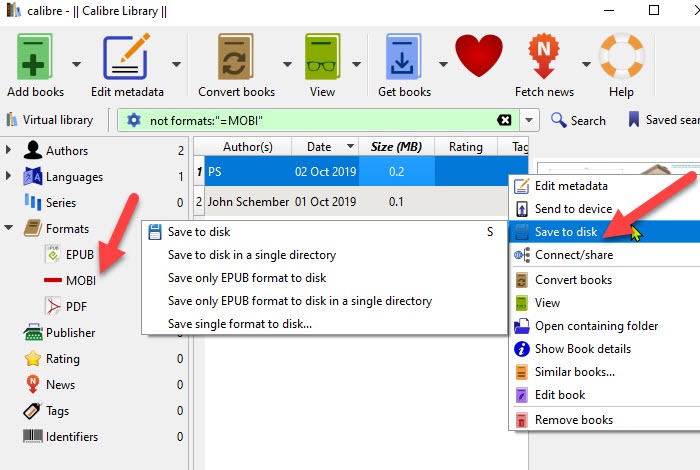Choose Convert books in context menu
This screenshot has width=700, height=470.
tap(604, 280)
